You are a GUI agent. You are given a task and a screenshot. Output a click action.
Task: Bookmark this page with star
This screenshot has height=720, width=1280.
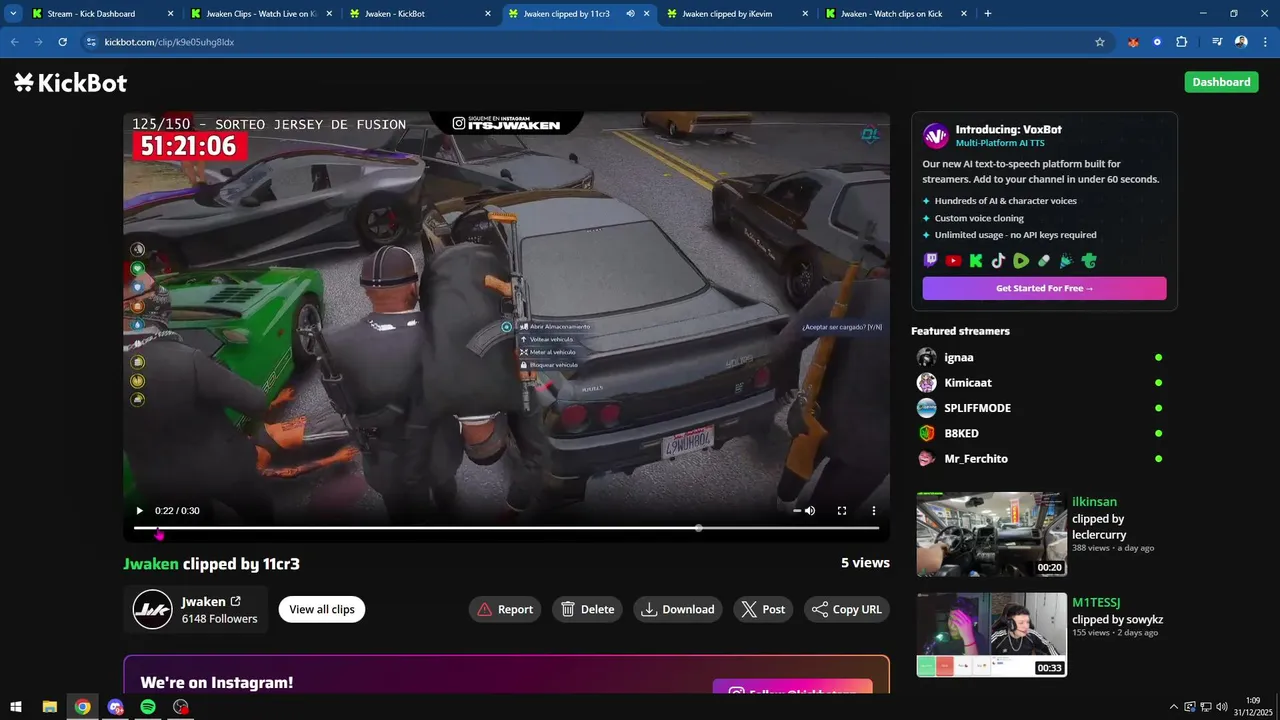point(1100,42)
